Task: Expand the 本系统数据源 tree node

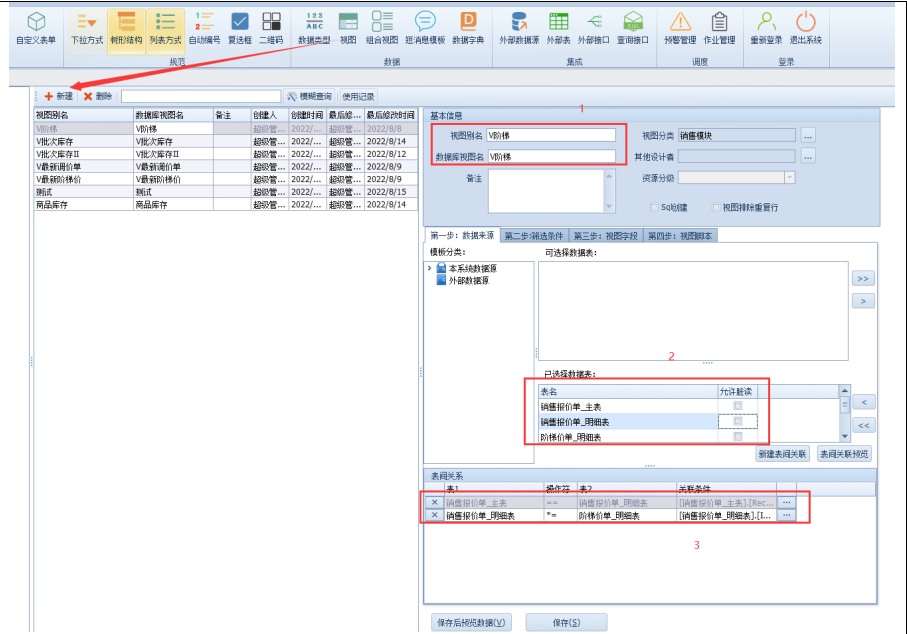Action: click(430, 269)
